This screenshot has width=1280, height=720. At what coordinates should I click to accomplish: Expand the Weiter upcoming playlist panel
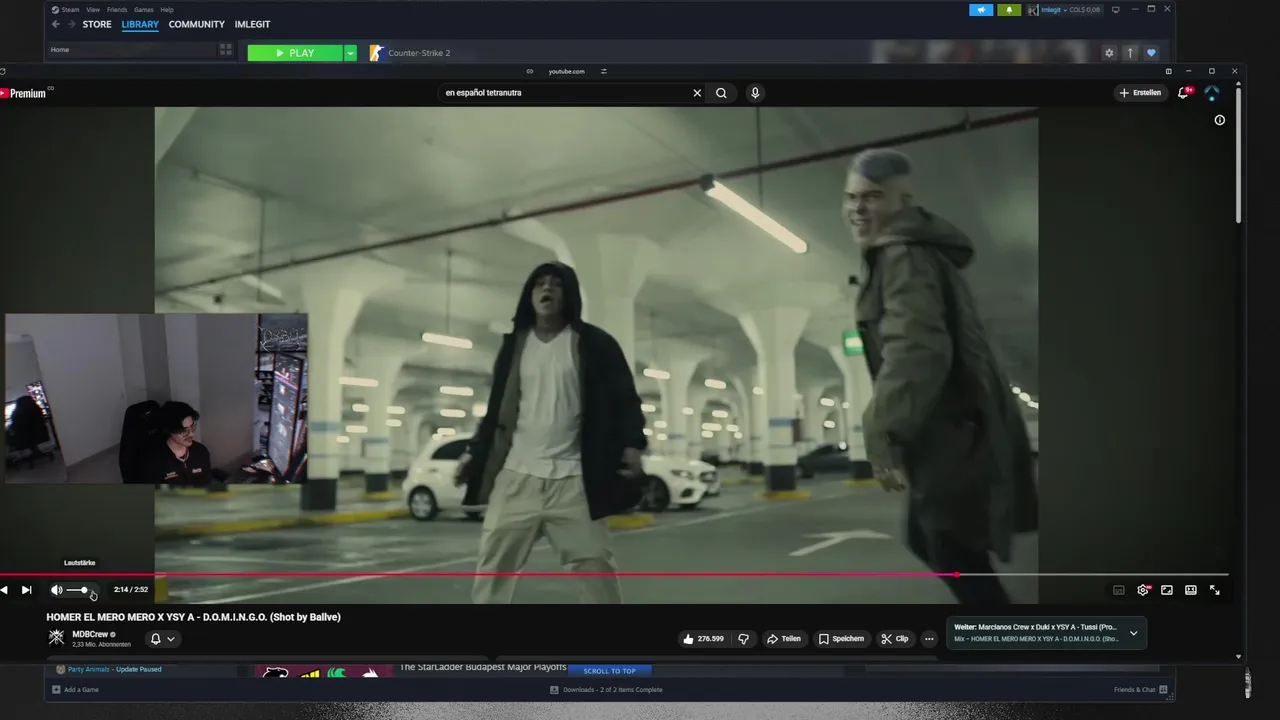coord(1133,633)
